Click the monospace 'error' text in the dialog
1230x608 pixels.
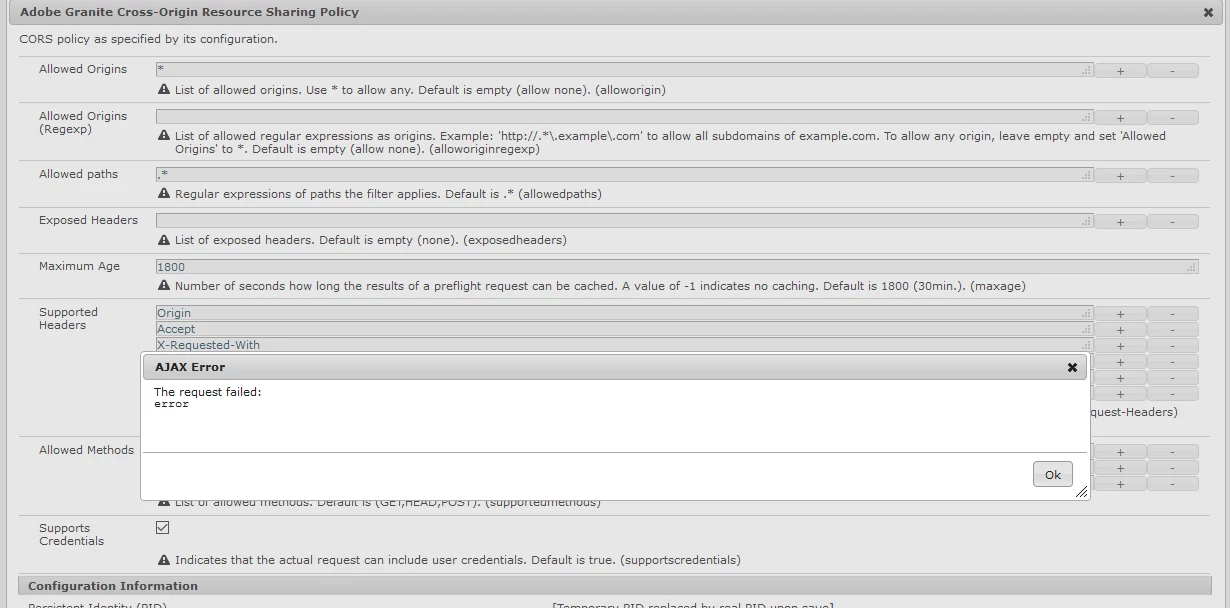(x=171, y=404)
